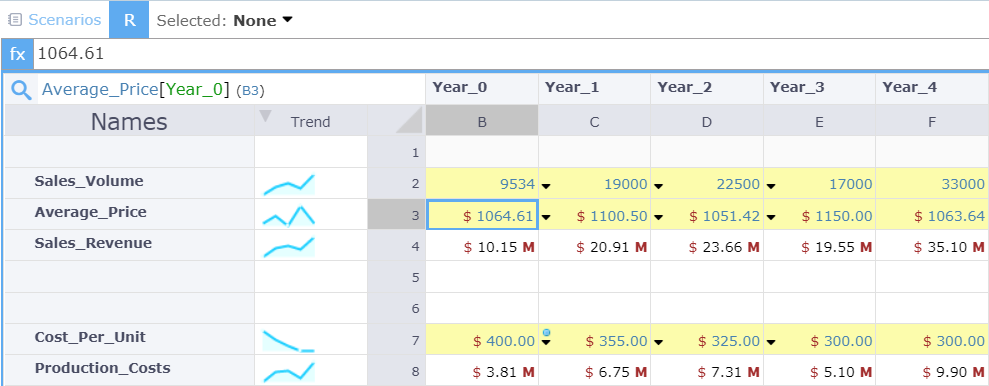Open dropdown arrow before Average_Price $ 1051.42
Image resolution: width=989 pixels, height=386 pixels.
click(658, 217)
